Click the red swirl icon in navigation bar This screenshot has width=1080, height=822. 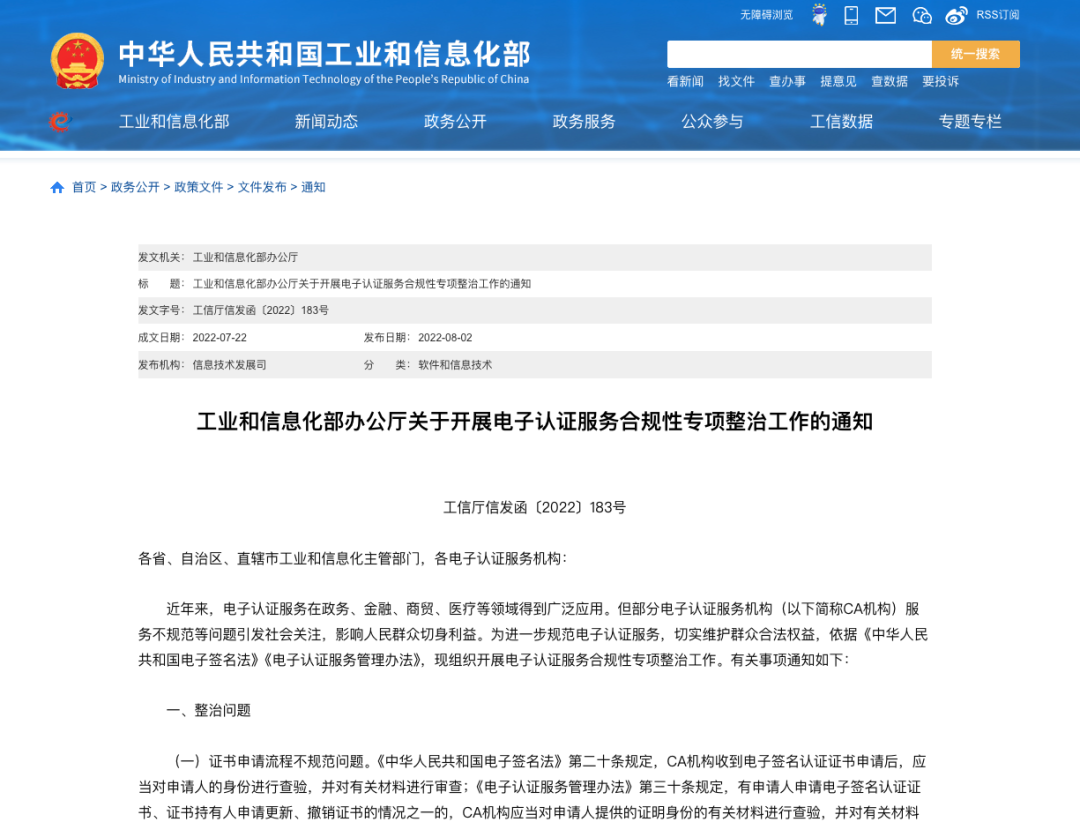point(60,122)
